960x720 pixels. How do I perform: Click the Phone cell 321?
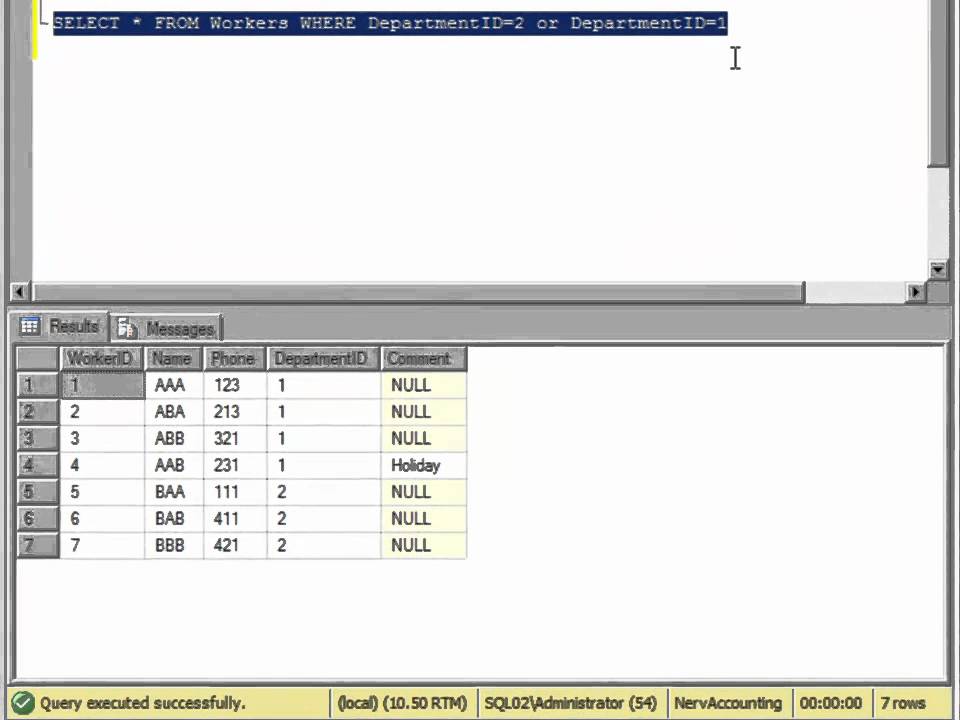(235, 438)
